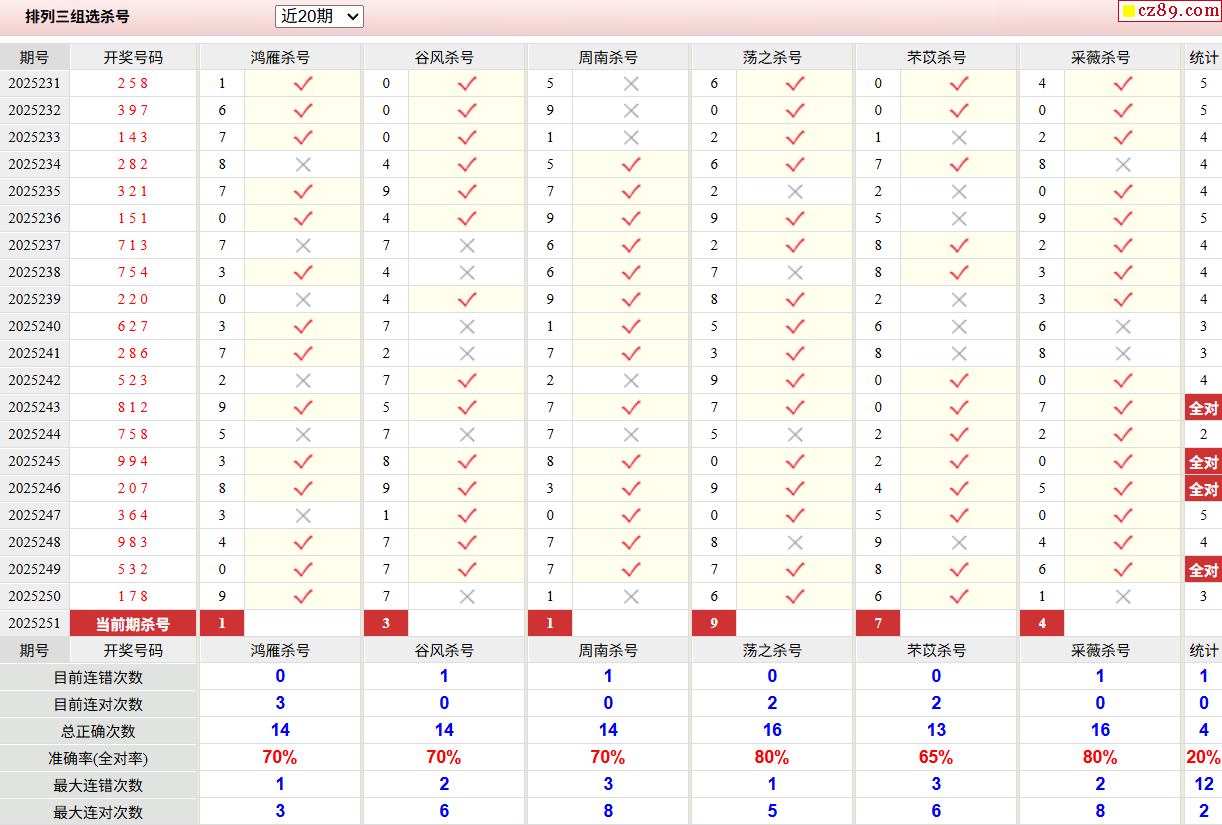The image size is (1222, 825).
Task: Select winning numbers 9 9 4 for period 2025245
Action: [133, 462]
